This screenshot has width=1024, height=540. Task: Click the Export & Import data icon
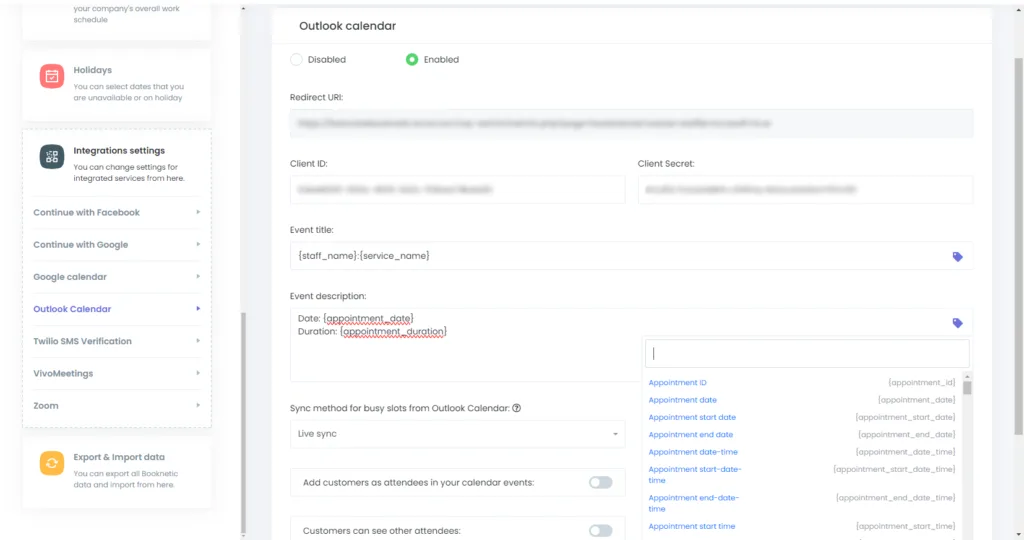coord(52,463)
